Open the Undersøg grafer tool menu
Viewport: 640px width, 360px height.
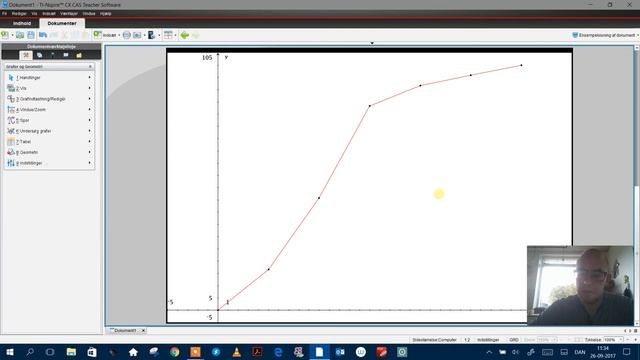click(x=49, y=131)
